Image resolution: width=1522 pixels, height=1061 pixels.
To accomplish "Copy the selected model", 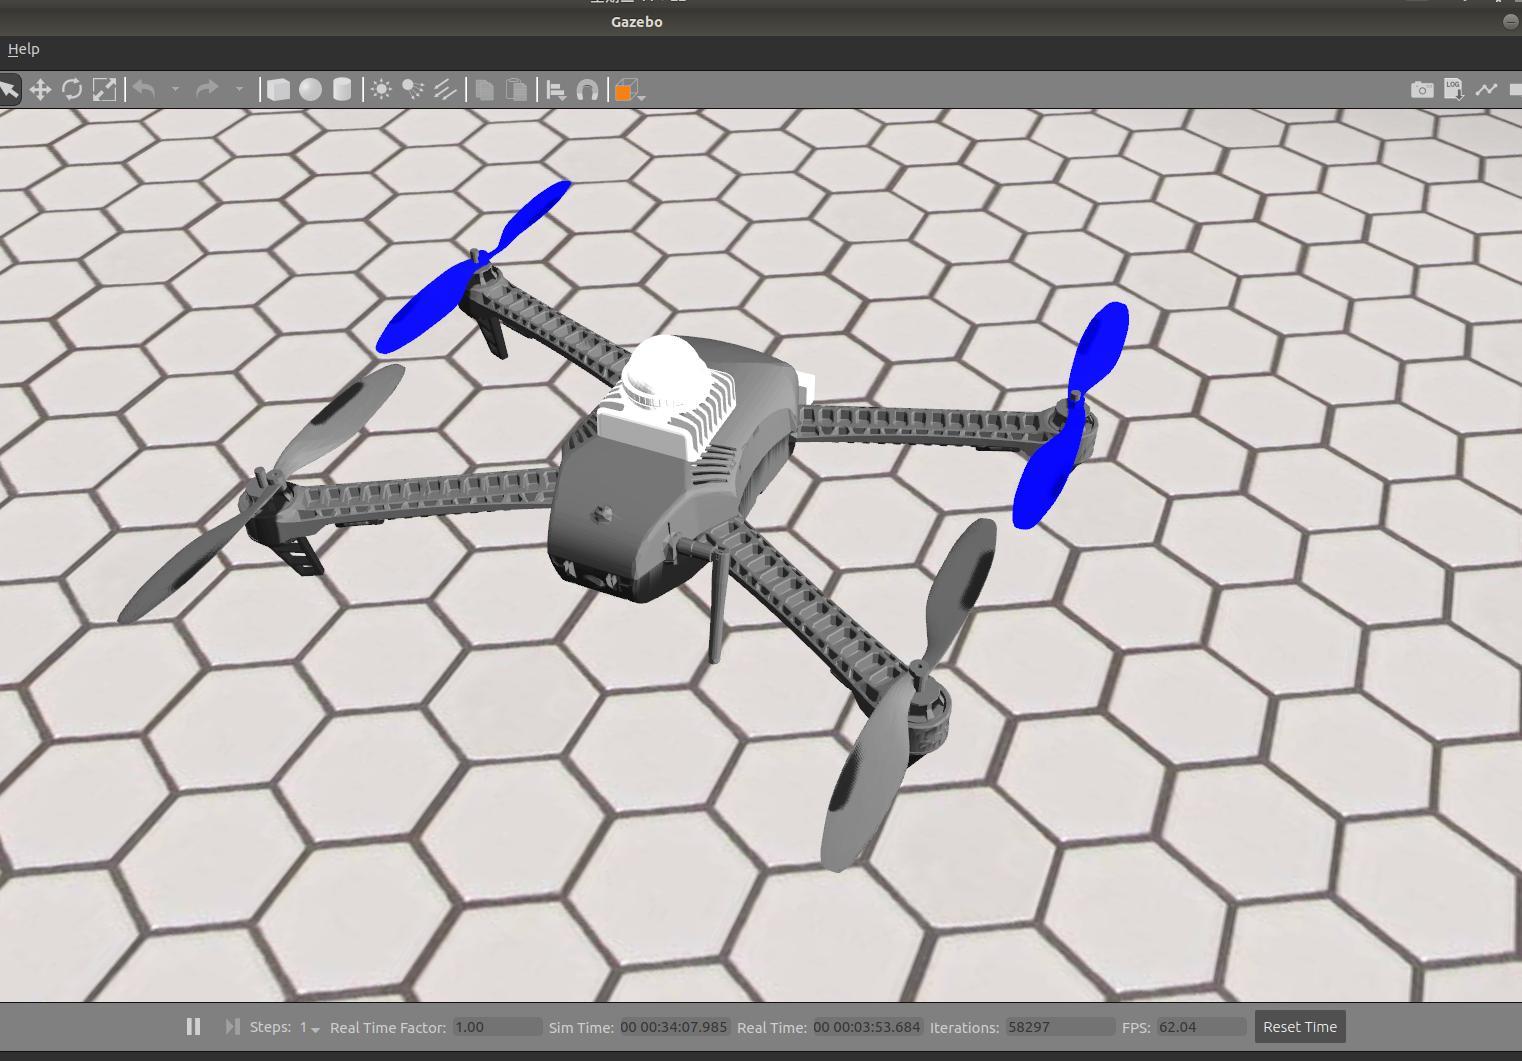I will pyautogui.click(x=484, y=90).
